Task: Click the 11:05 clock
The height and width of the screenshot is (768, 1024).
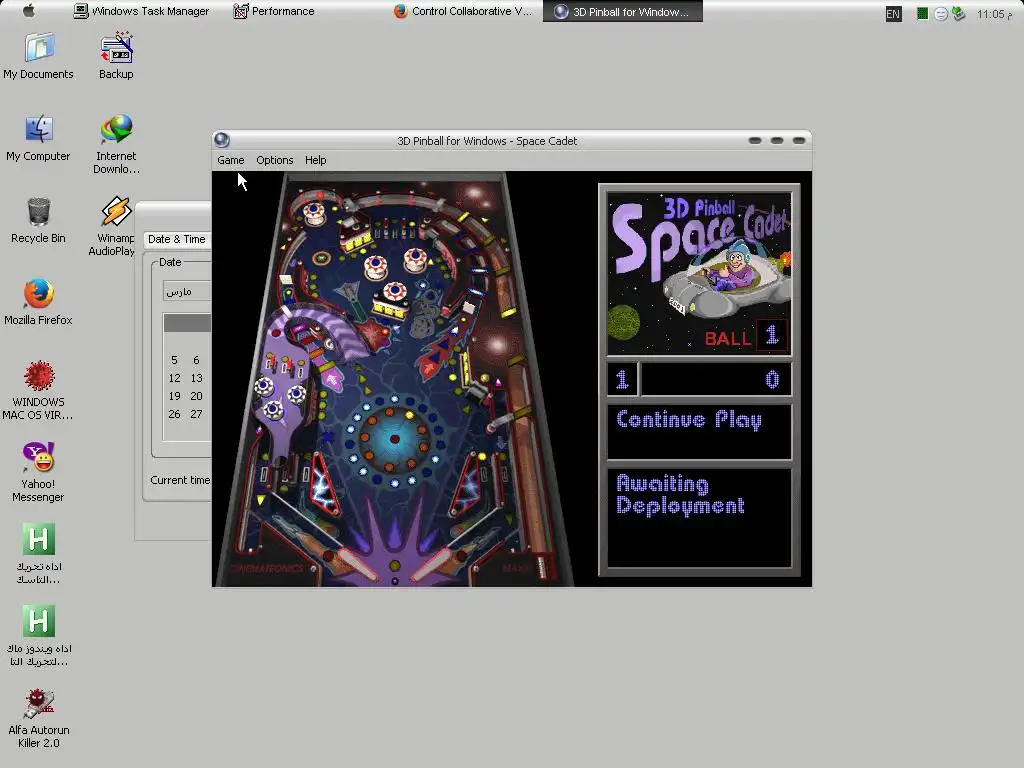Action: click(994, 14)
